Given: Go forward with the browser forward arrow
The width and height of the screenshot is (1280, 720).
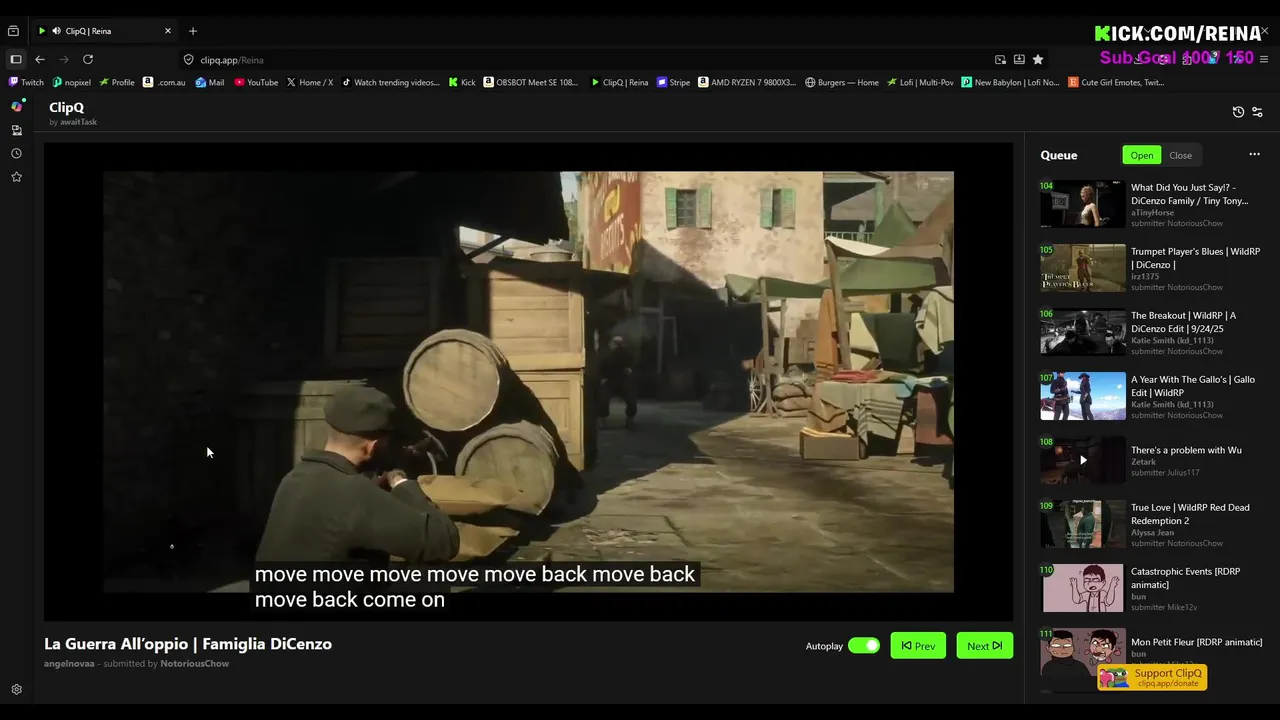Looking at the screenshot, I should [64, 60].
